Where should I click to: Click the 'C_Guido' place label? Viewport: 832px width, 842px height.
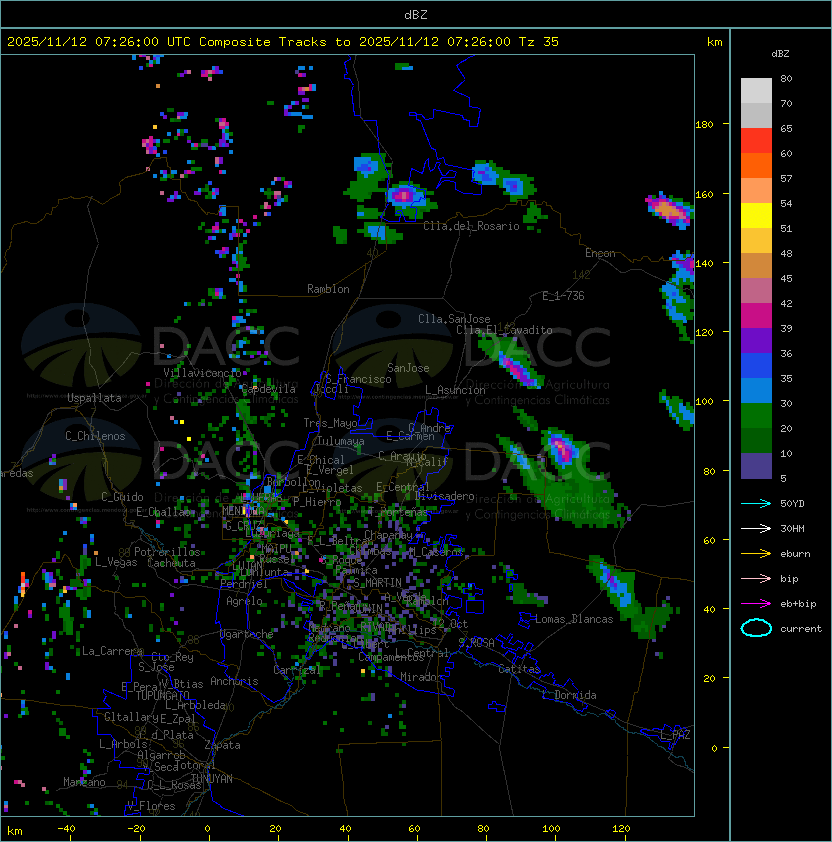point(122,497)
